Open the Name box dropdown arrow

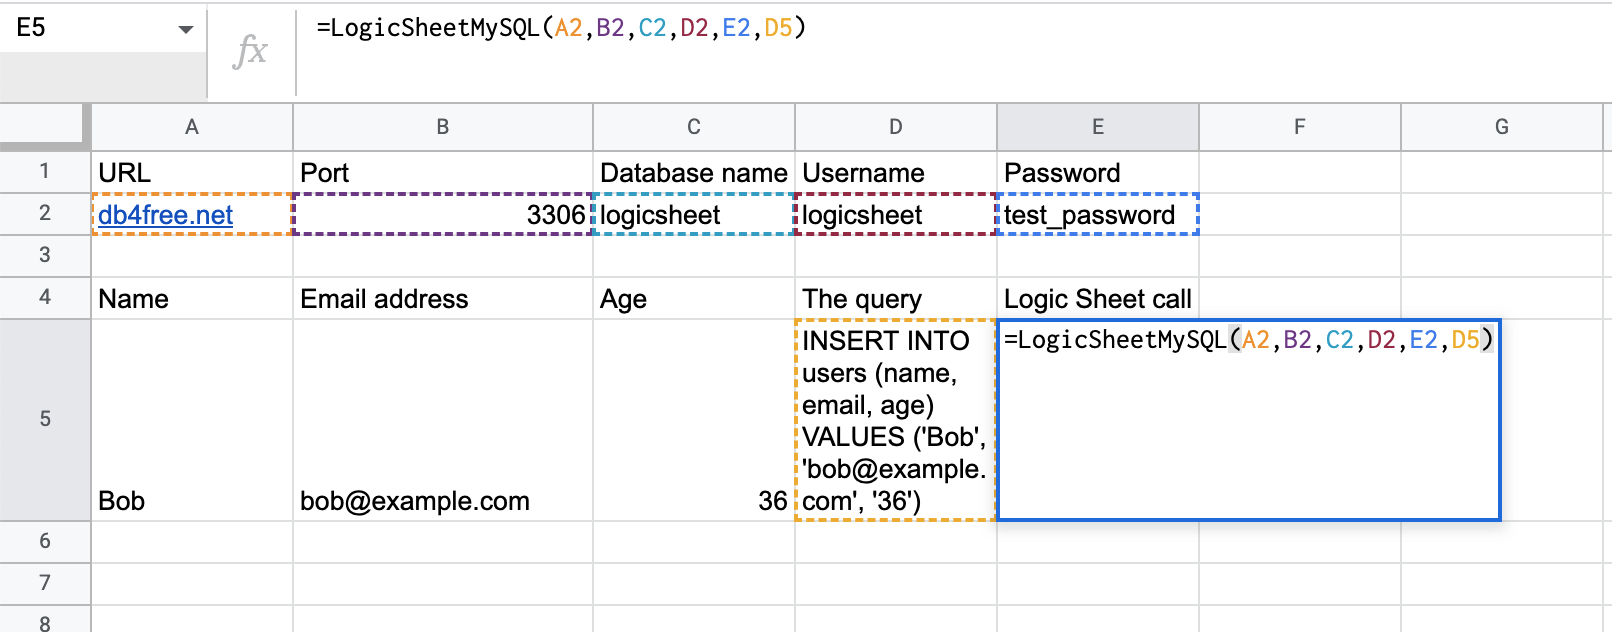pos(185,29)
